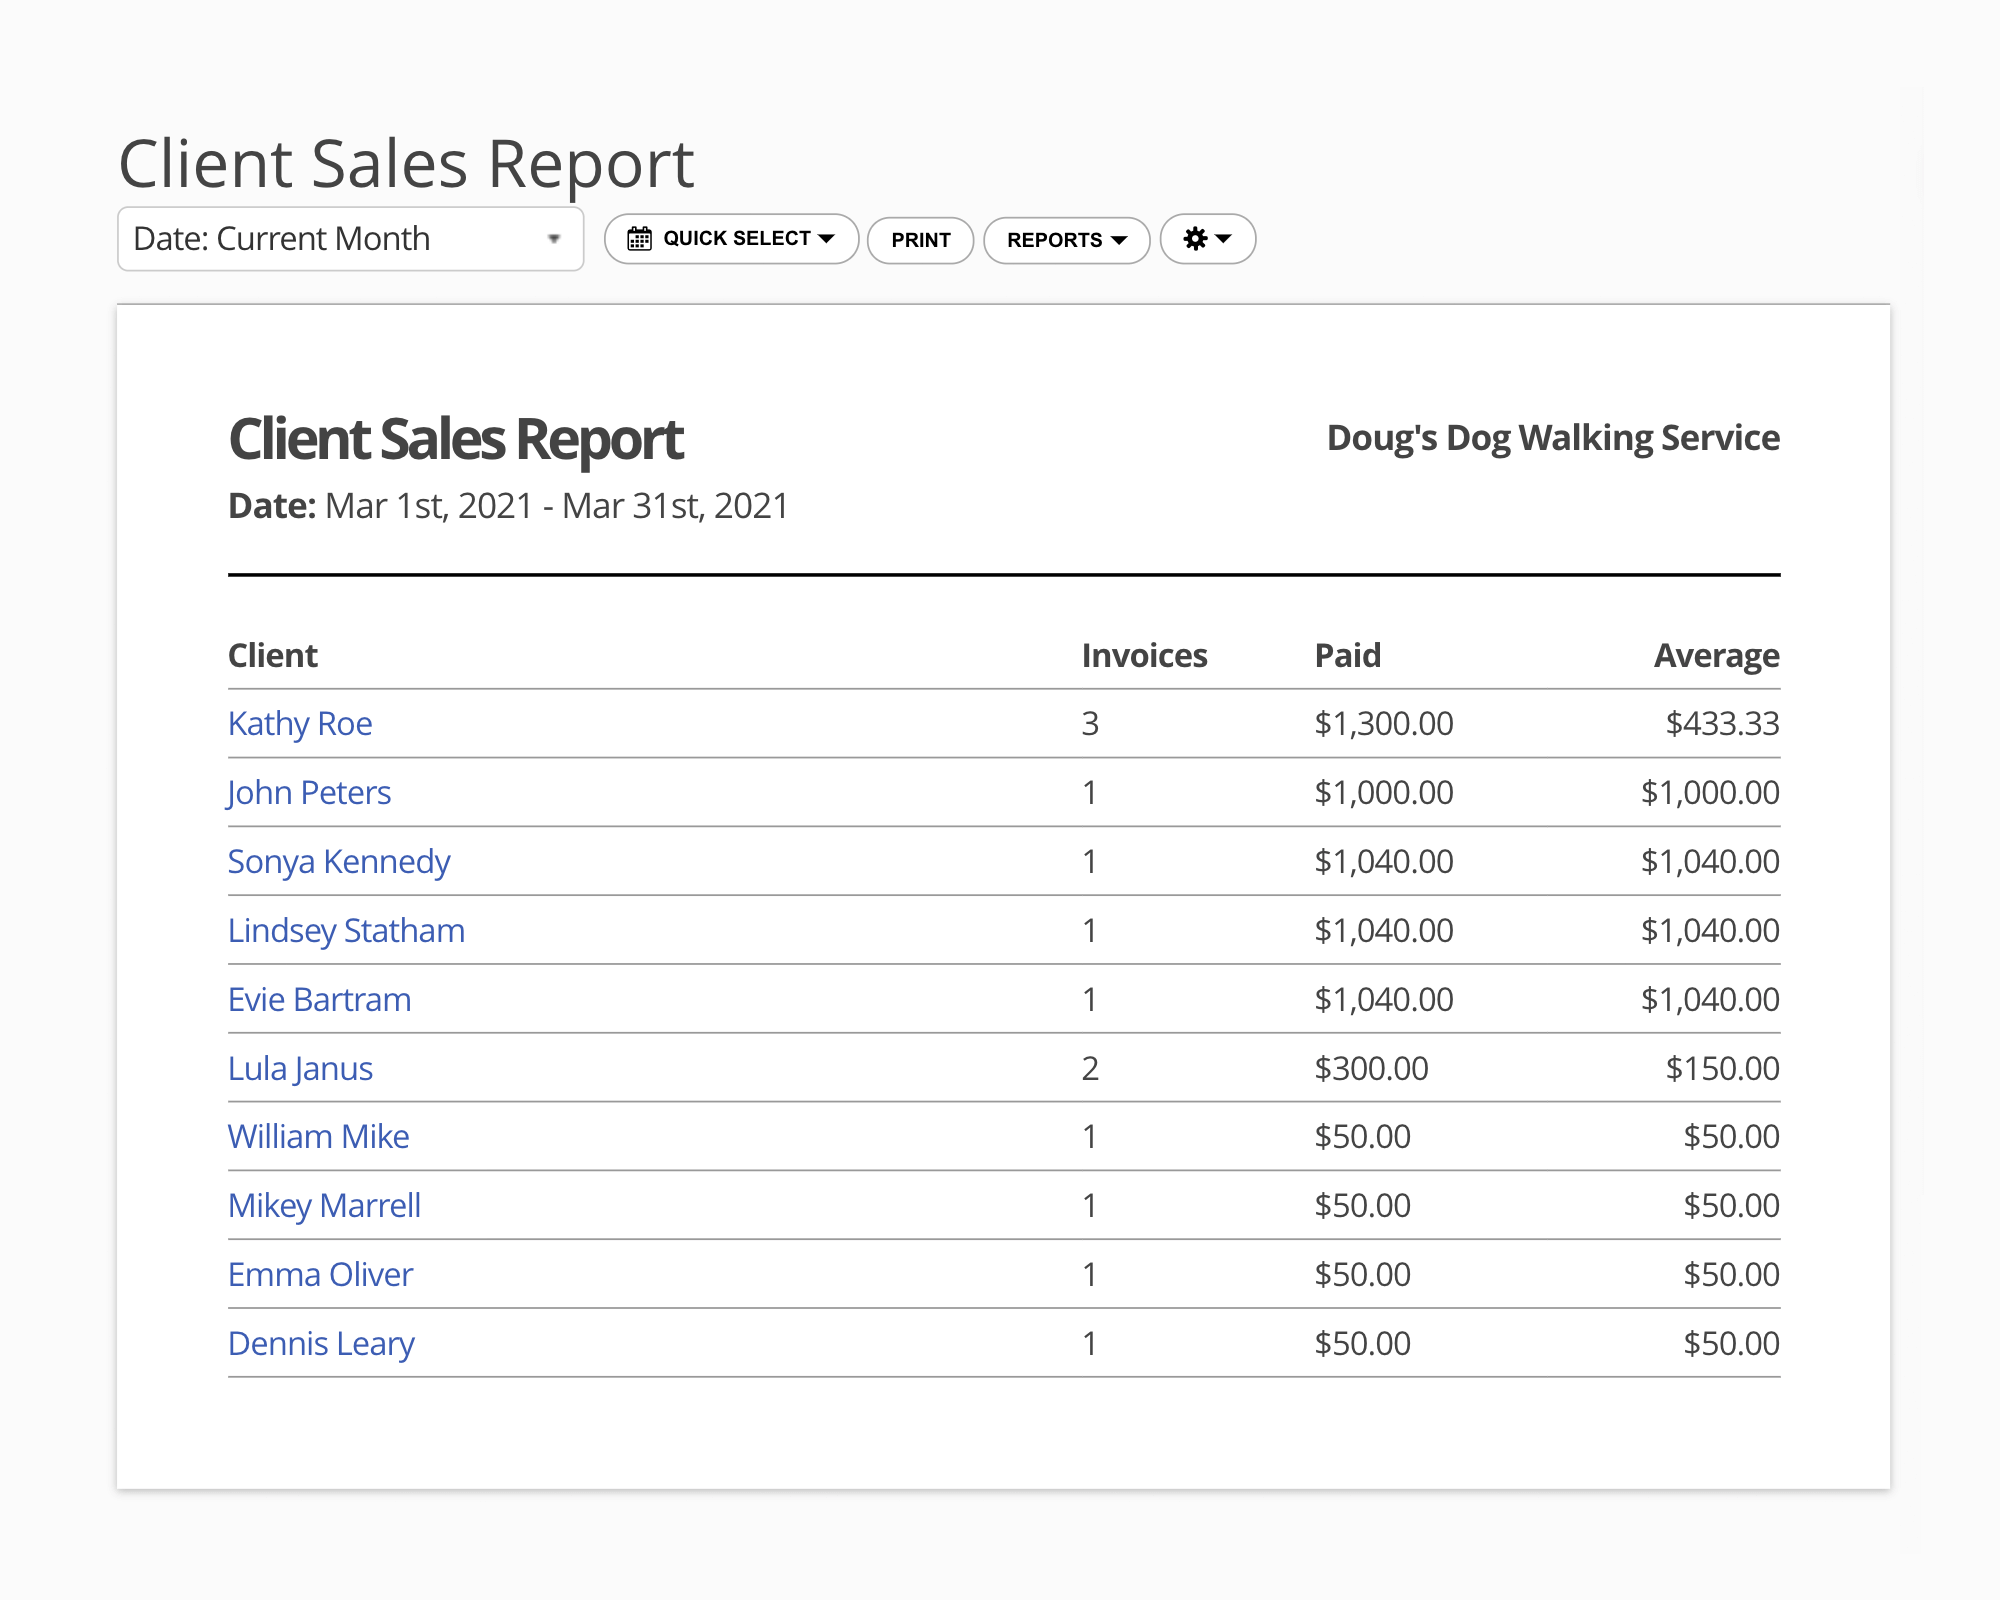Screen dimensions: 2000x1600
Task: Click the Paid column header
Action: coord(1347,655)
